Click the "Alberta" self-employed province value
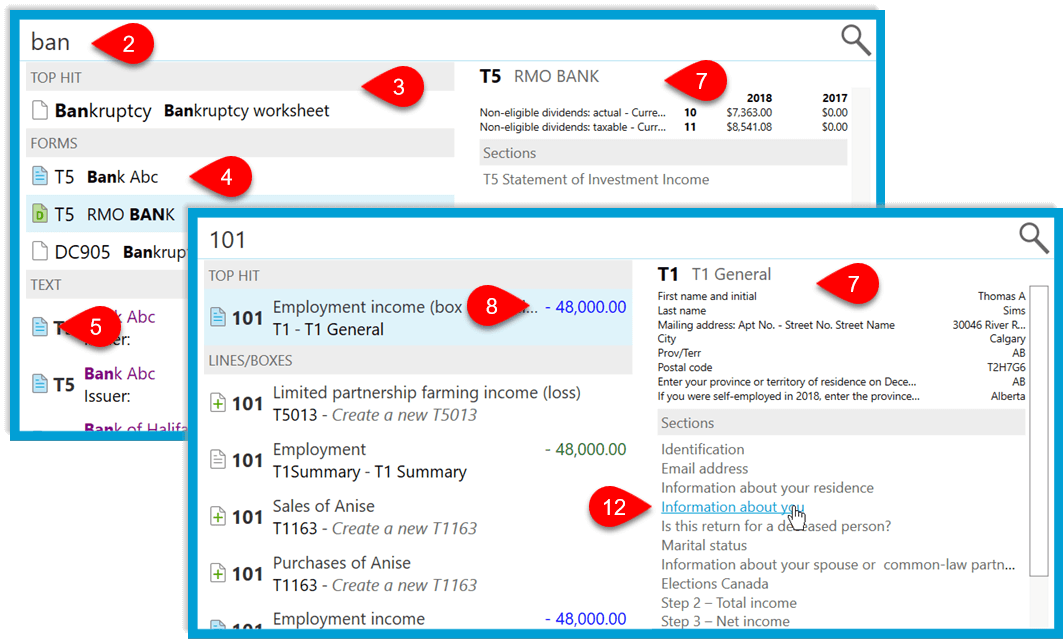The width and height of the screenshot is (1063, 639). [1008, 396]
